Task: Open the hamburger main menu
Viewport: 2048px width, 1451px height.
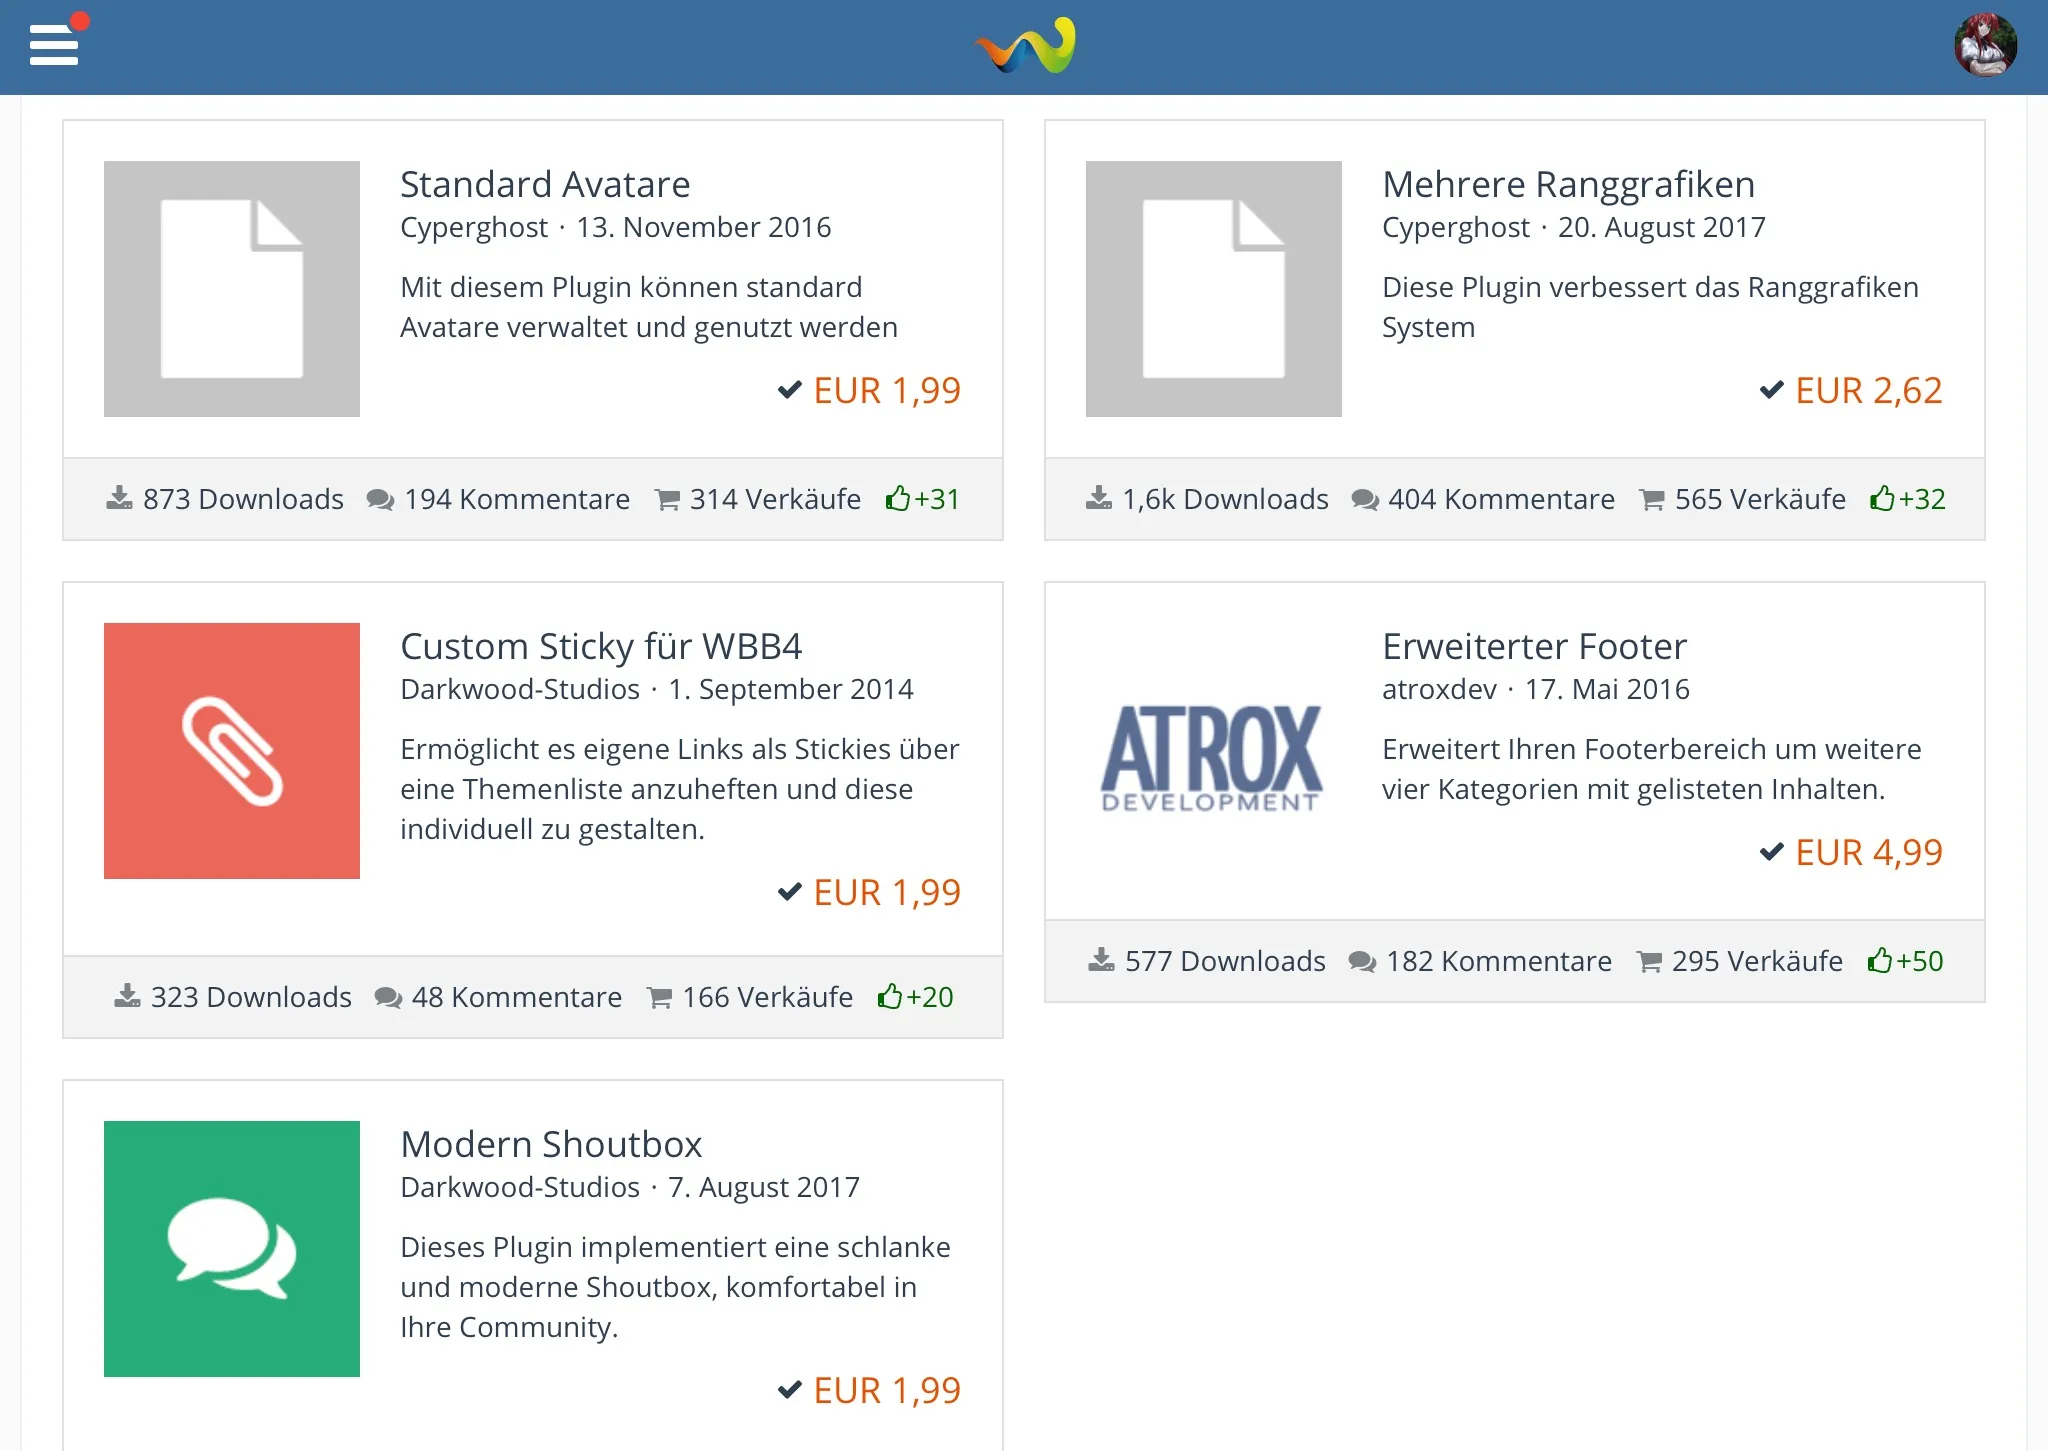Action: click(x=54, y=46)
